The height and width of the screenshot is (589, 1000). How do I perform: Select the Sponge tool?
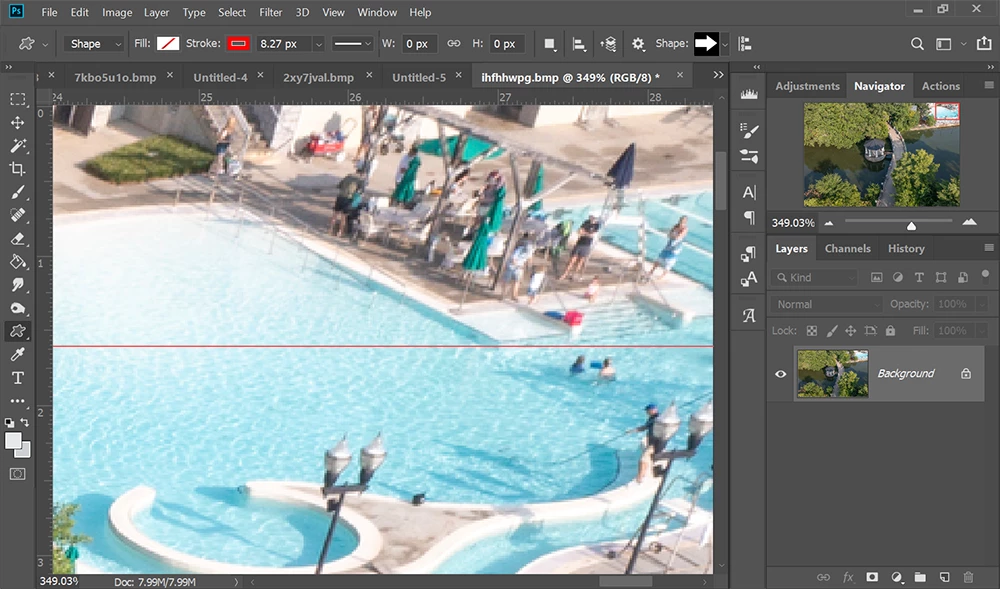click(18, 308)
